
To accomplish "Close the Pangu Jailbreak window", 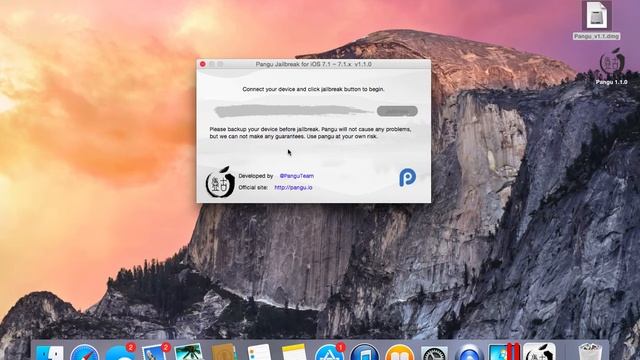I will (x=203, y=64).
